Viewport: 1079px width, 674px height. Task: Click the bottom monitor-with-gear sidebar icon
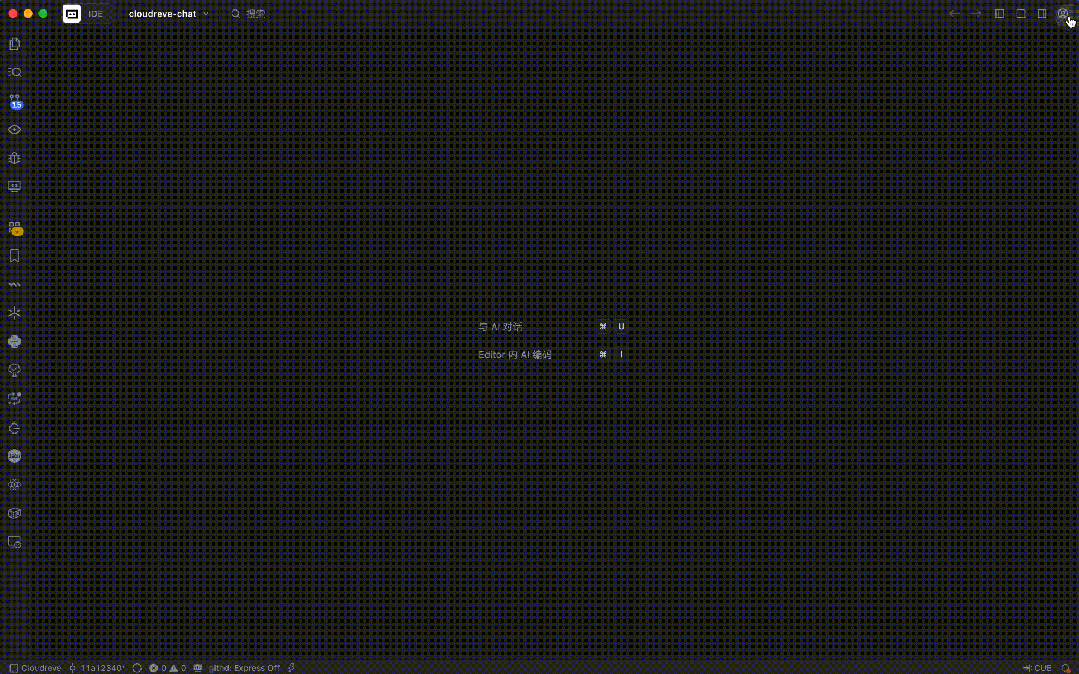pyautogui.click(x=14, y=542)
